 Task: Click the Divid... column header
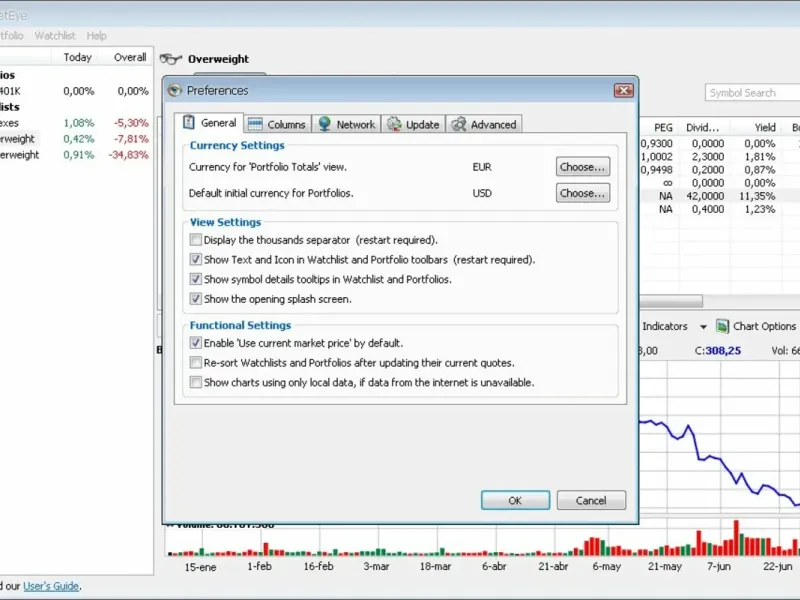703,128
